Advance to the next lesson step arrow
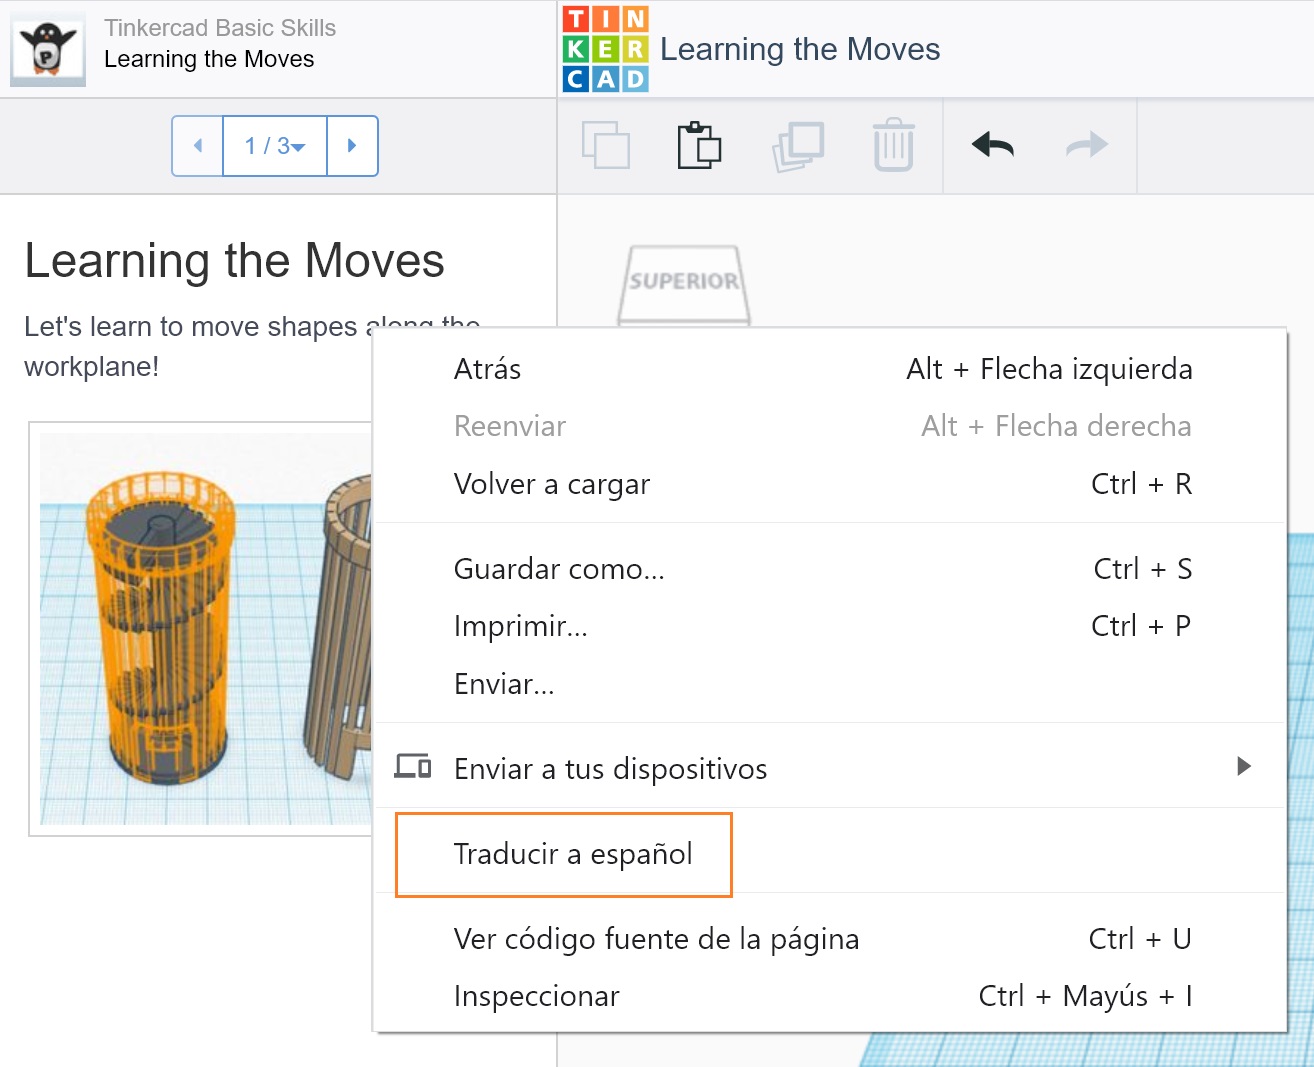The width and height of the screenshot is (1314, 1067). coord(352,146)
